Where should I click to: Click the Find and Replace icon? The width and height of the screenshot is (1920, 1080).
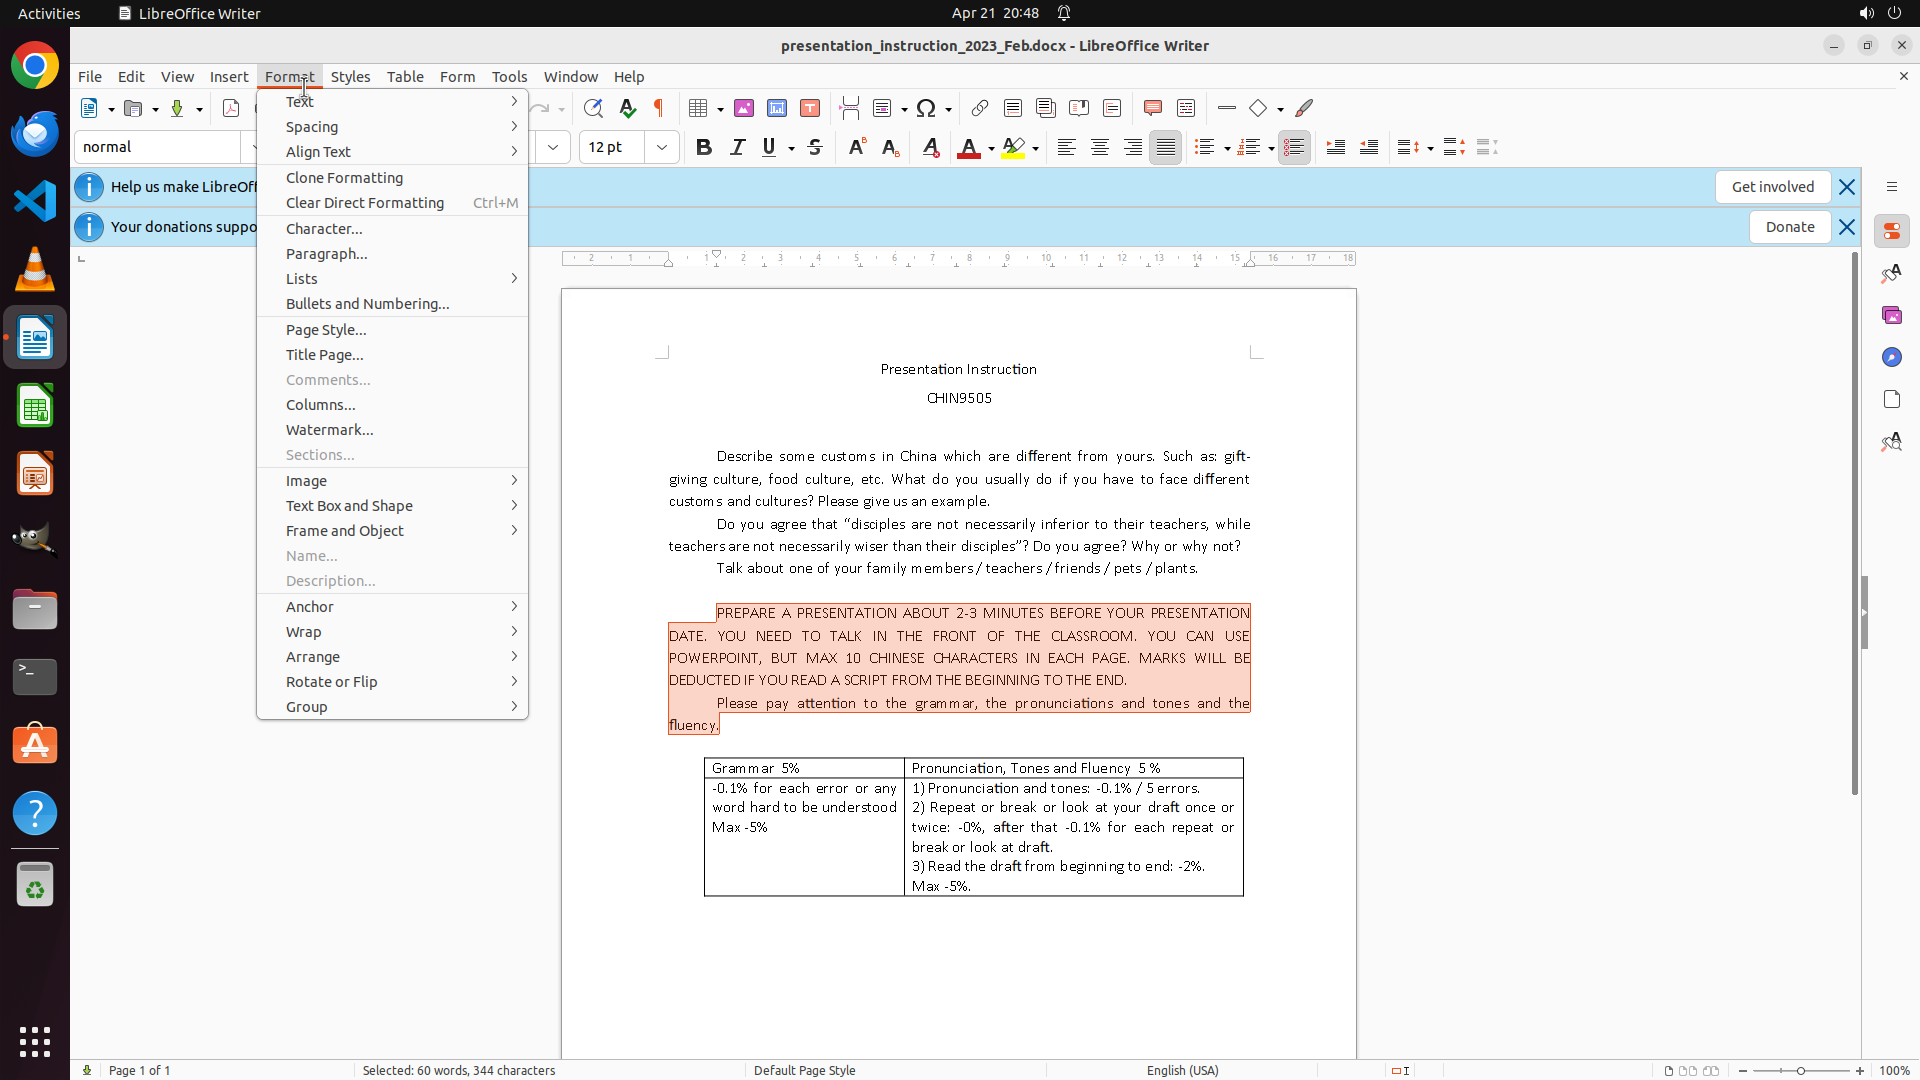point(593,108)
